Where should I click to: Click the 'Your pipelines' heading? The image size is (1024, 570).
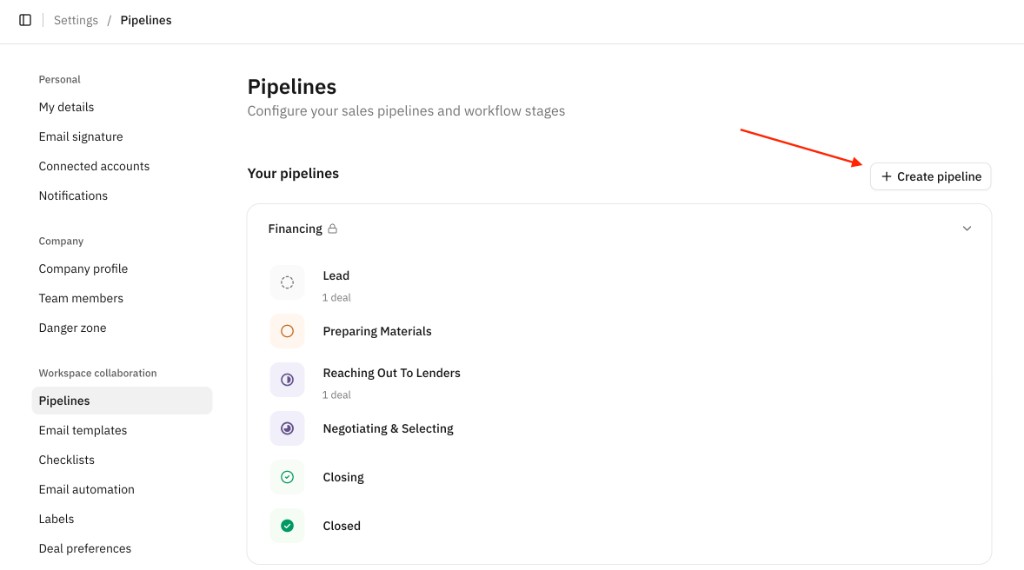coord(293,174)
